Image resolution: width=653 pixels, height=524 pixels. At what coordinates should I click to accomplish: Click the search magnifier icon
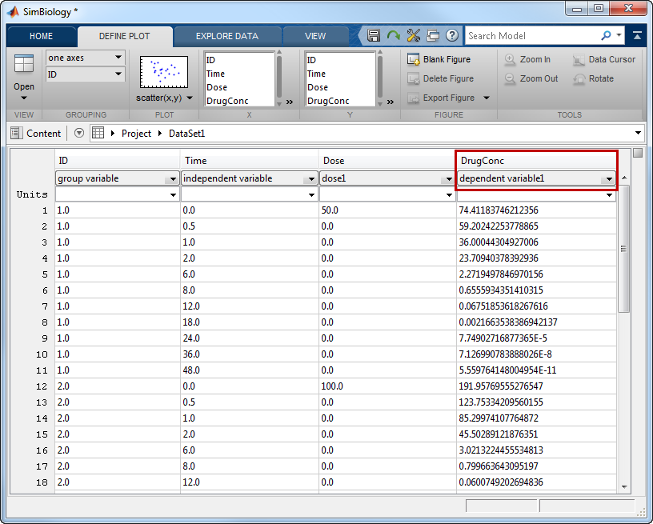(606, 35)
